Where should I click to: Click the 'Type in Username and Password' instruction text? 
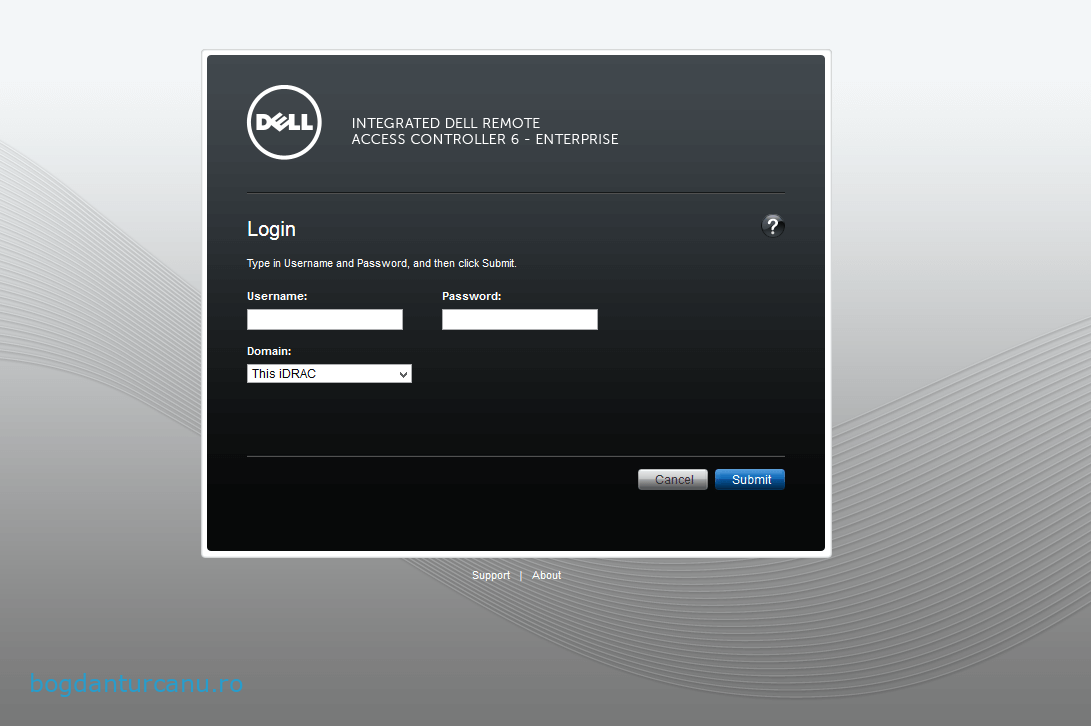pos(381,264)
